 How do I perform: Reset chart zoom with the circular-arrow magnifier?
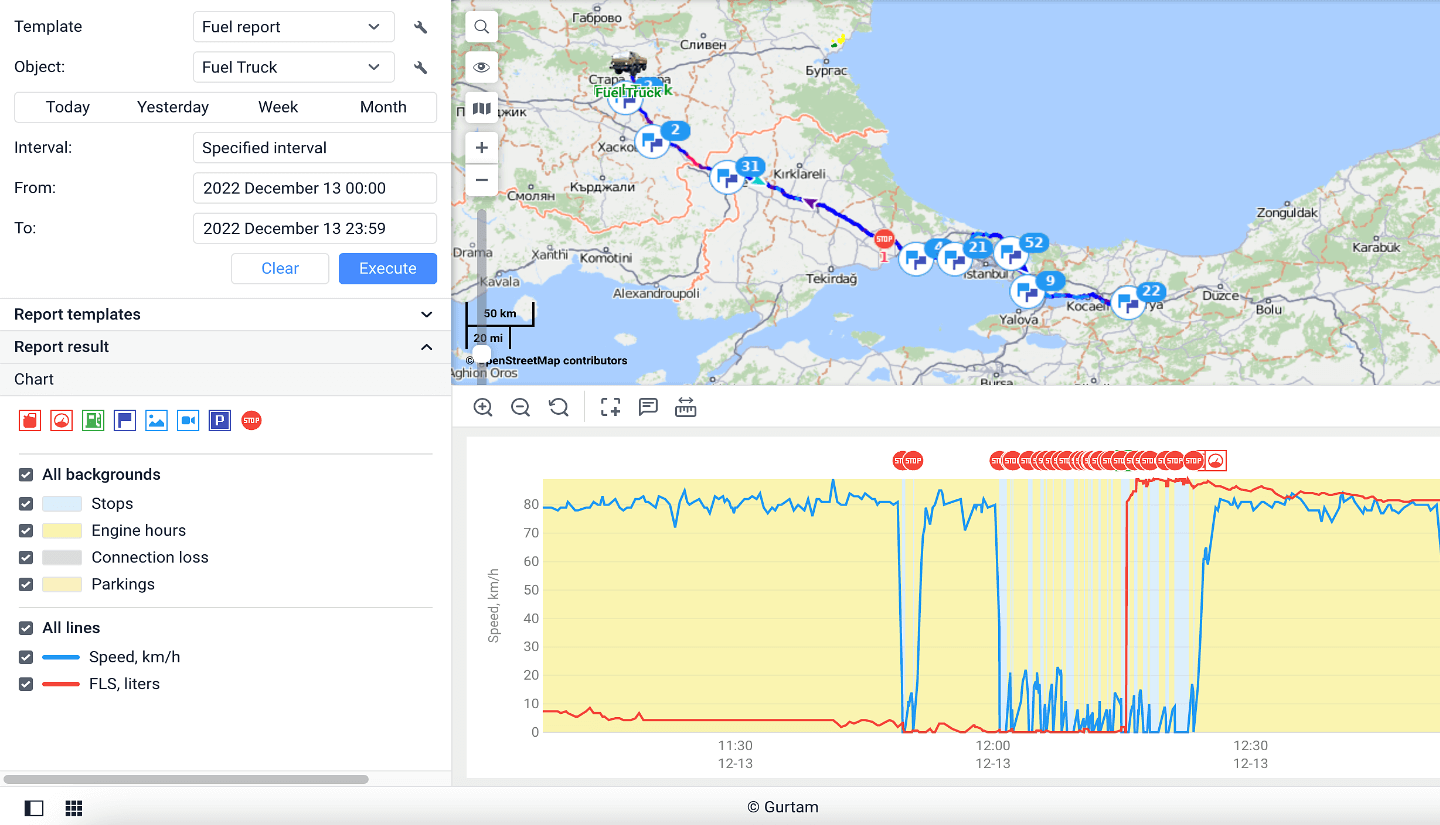click(x=559, y=407)
